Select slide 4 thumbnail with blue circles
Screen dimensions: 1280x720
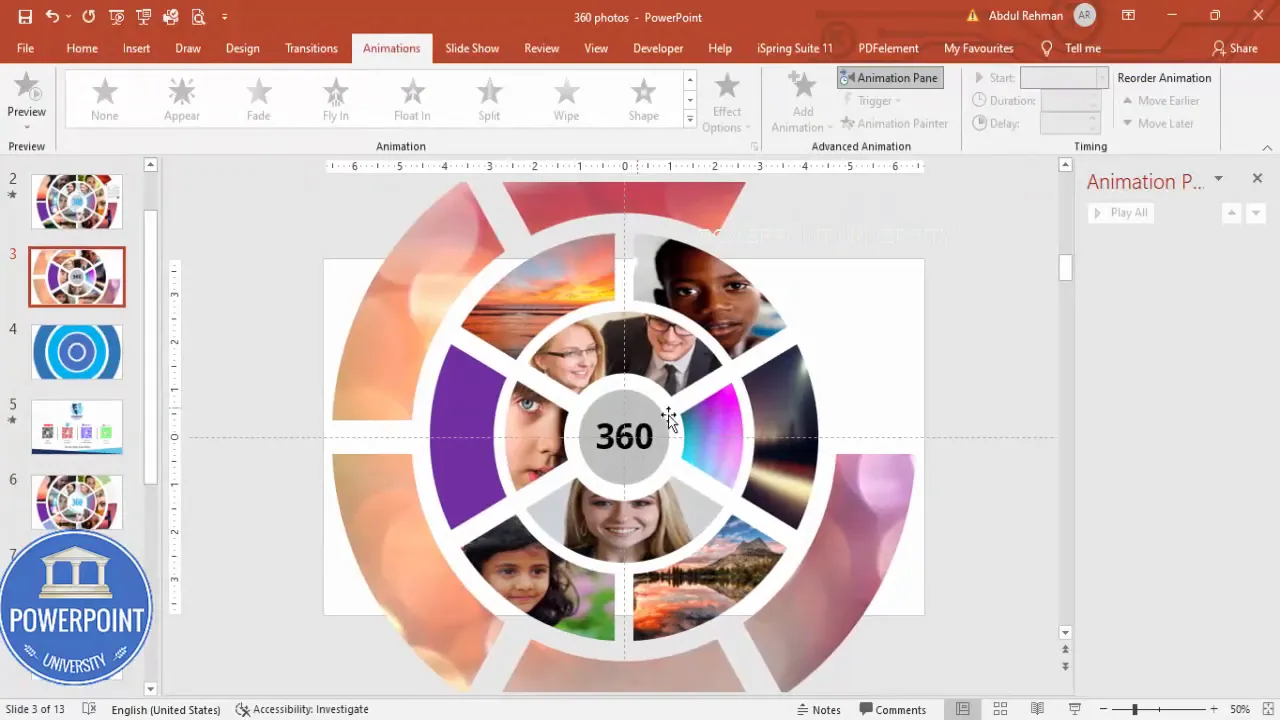coord(77,352)
